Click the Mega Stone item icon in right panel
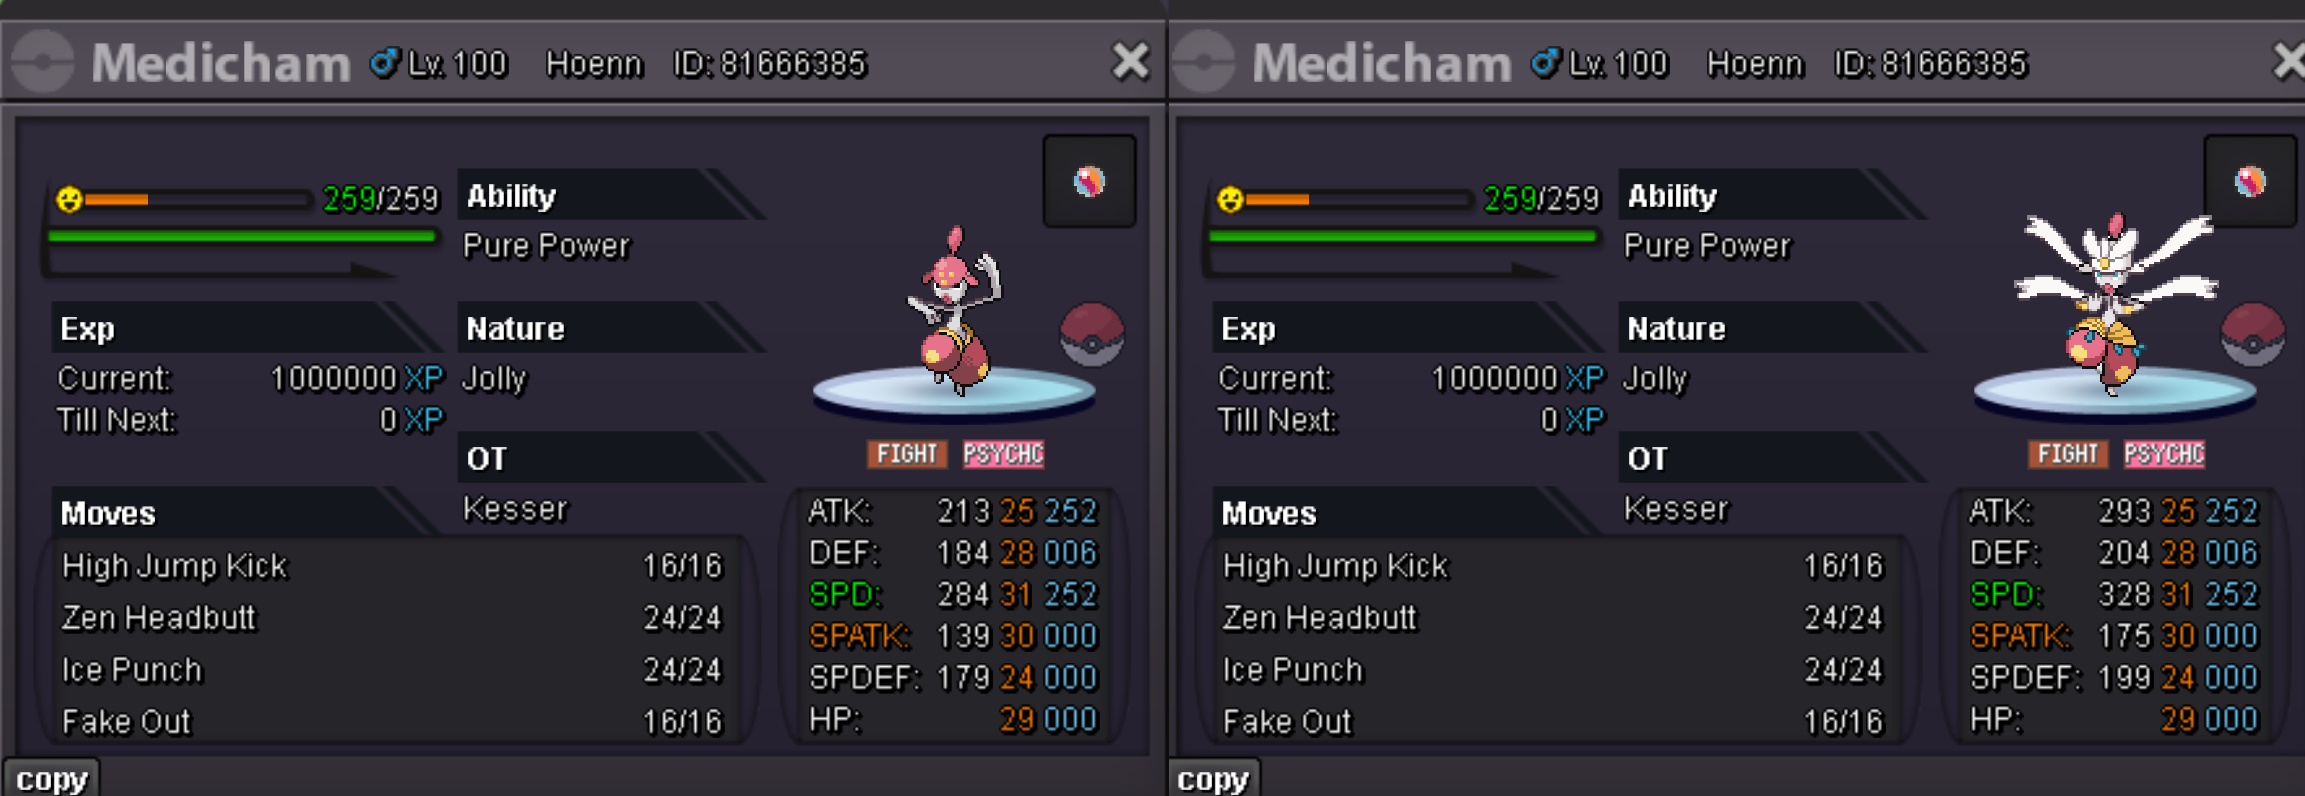 pos(2250,182)
